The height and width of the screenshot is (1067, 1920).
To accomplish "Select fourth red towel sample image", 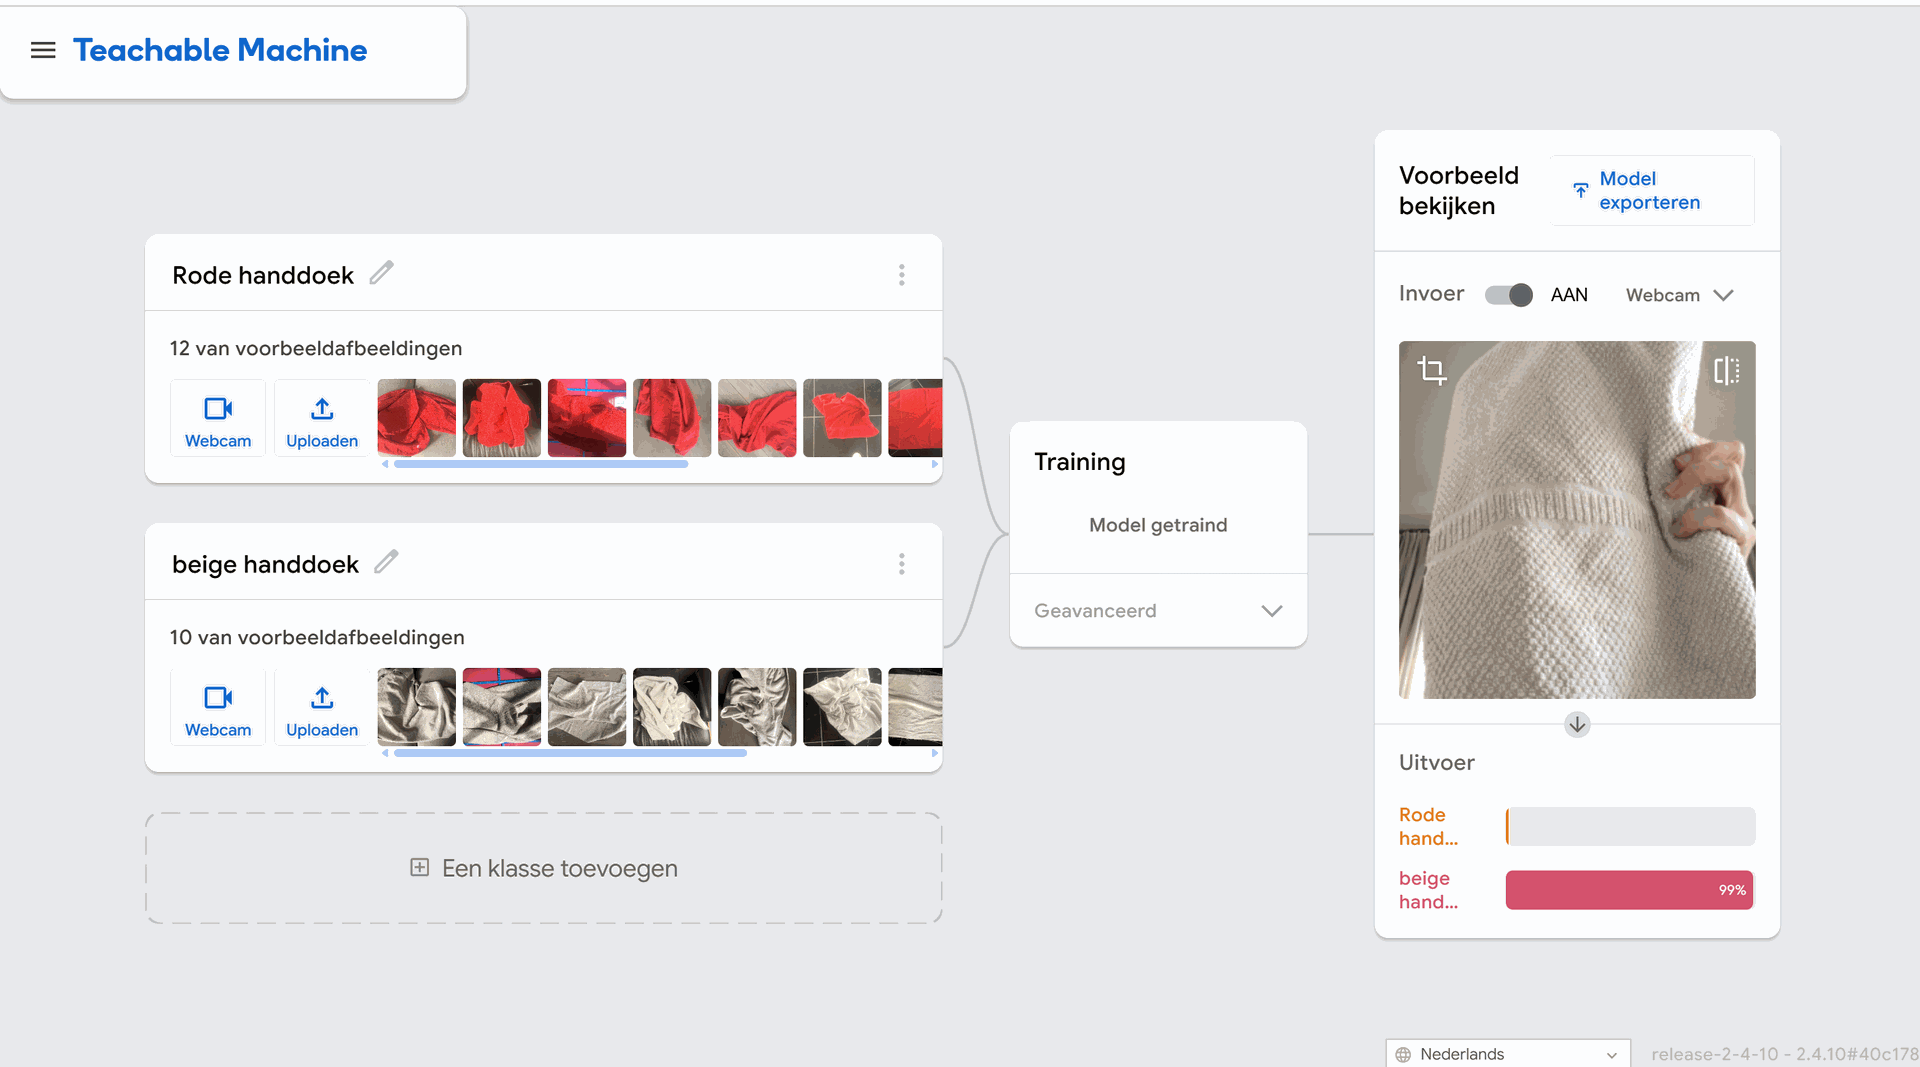I will [x=672, y=418].
